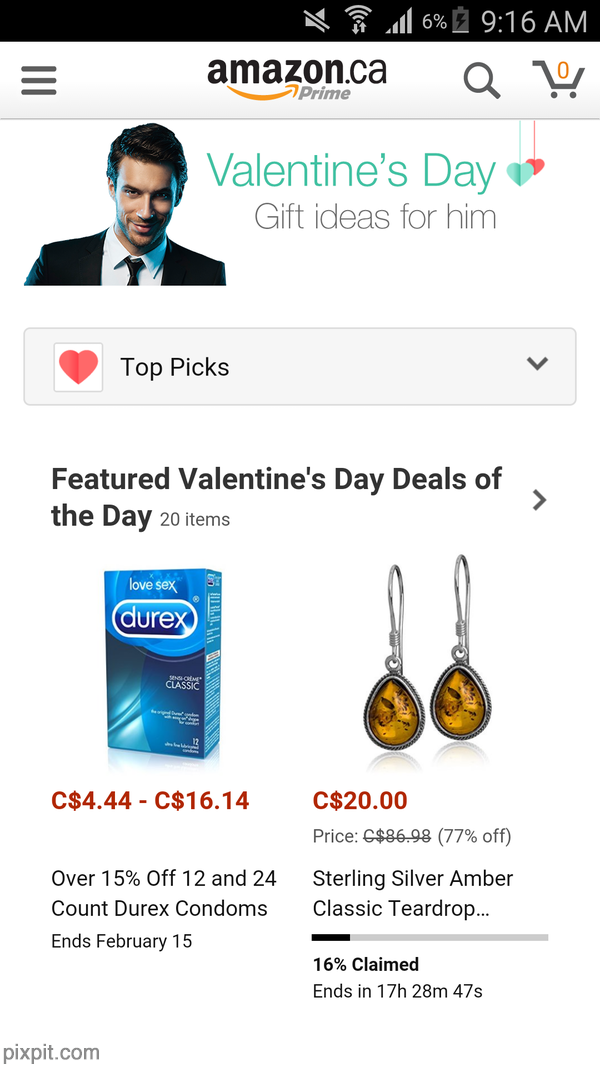Expand Featured Deals with the right arrow
600x1067 pixels.
point(540,500)
